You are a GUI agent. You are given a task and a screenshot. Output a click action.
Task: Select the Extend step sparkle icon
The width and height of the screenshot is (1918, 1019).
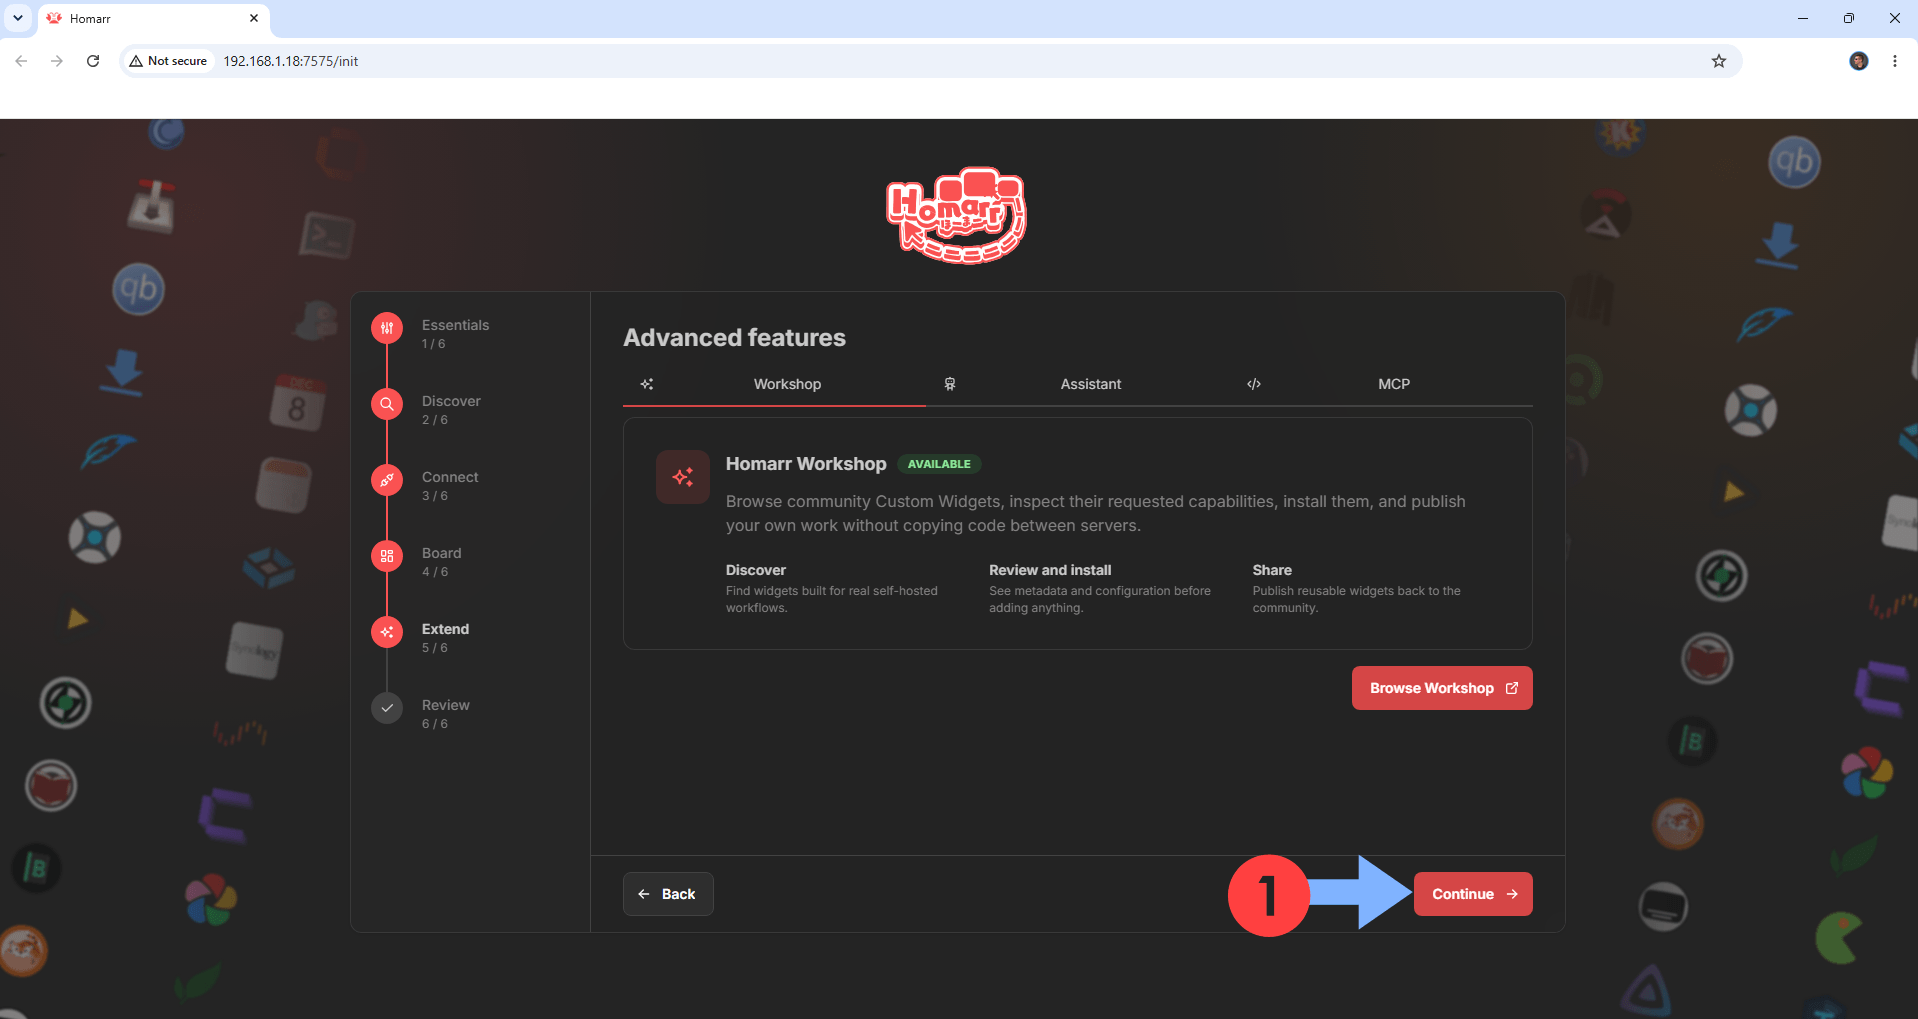point(387,632)
